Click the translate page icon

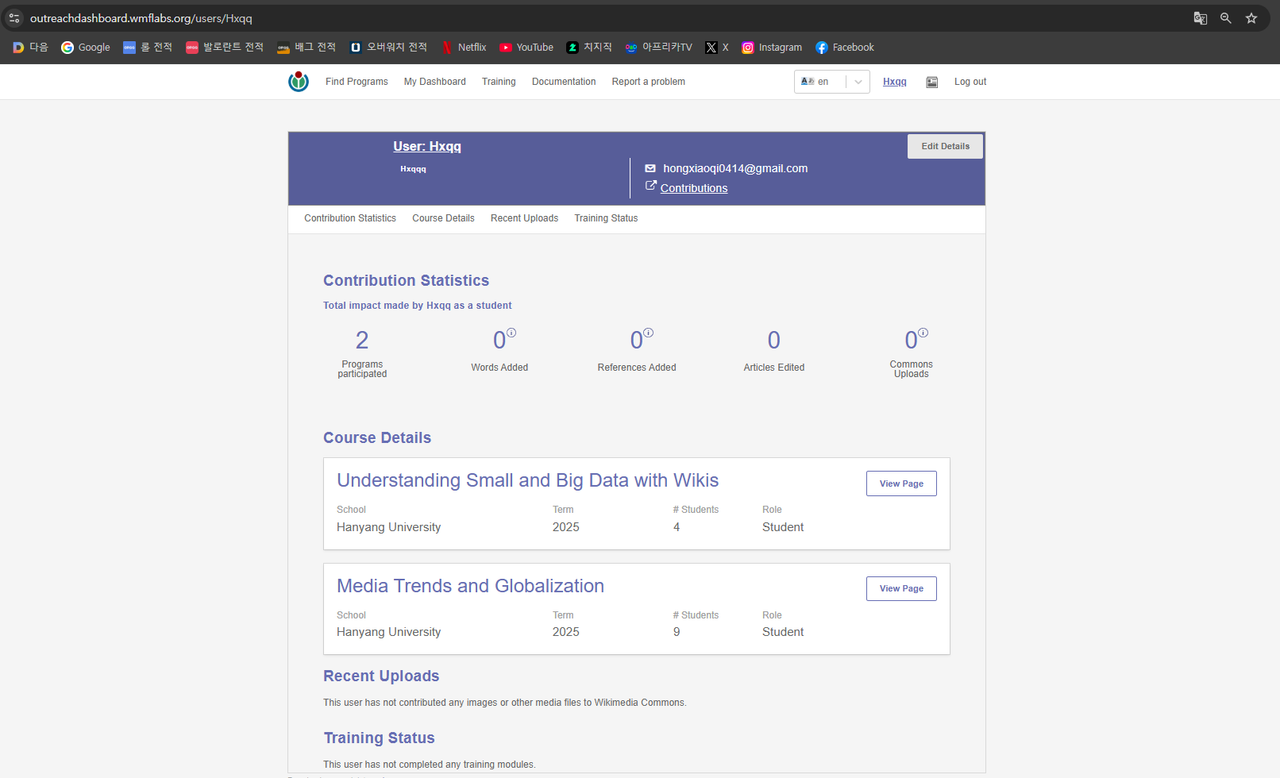[x=1200, y=18]
